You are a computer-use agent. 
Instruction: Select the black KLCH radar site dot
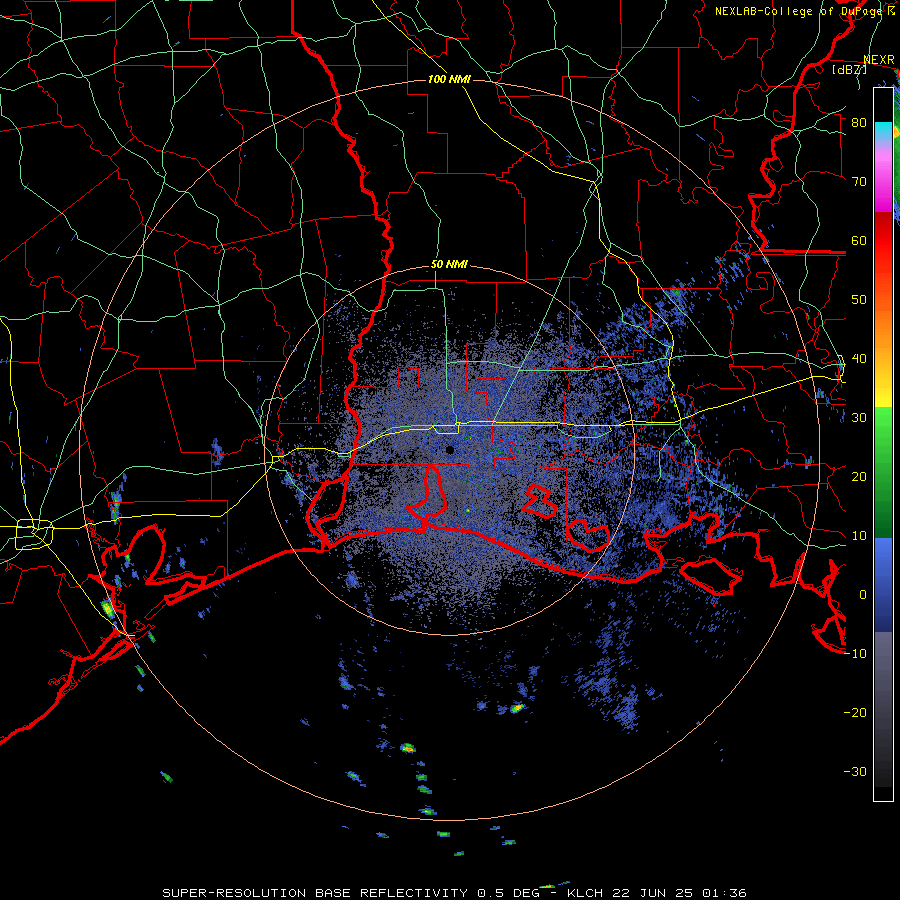click(450, 450)
